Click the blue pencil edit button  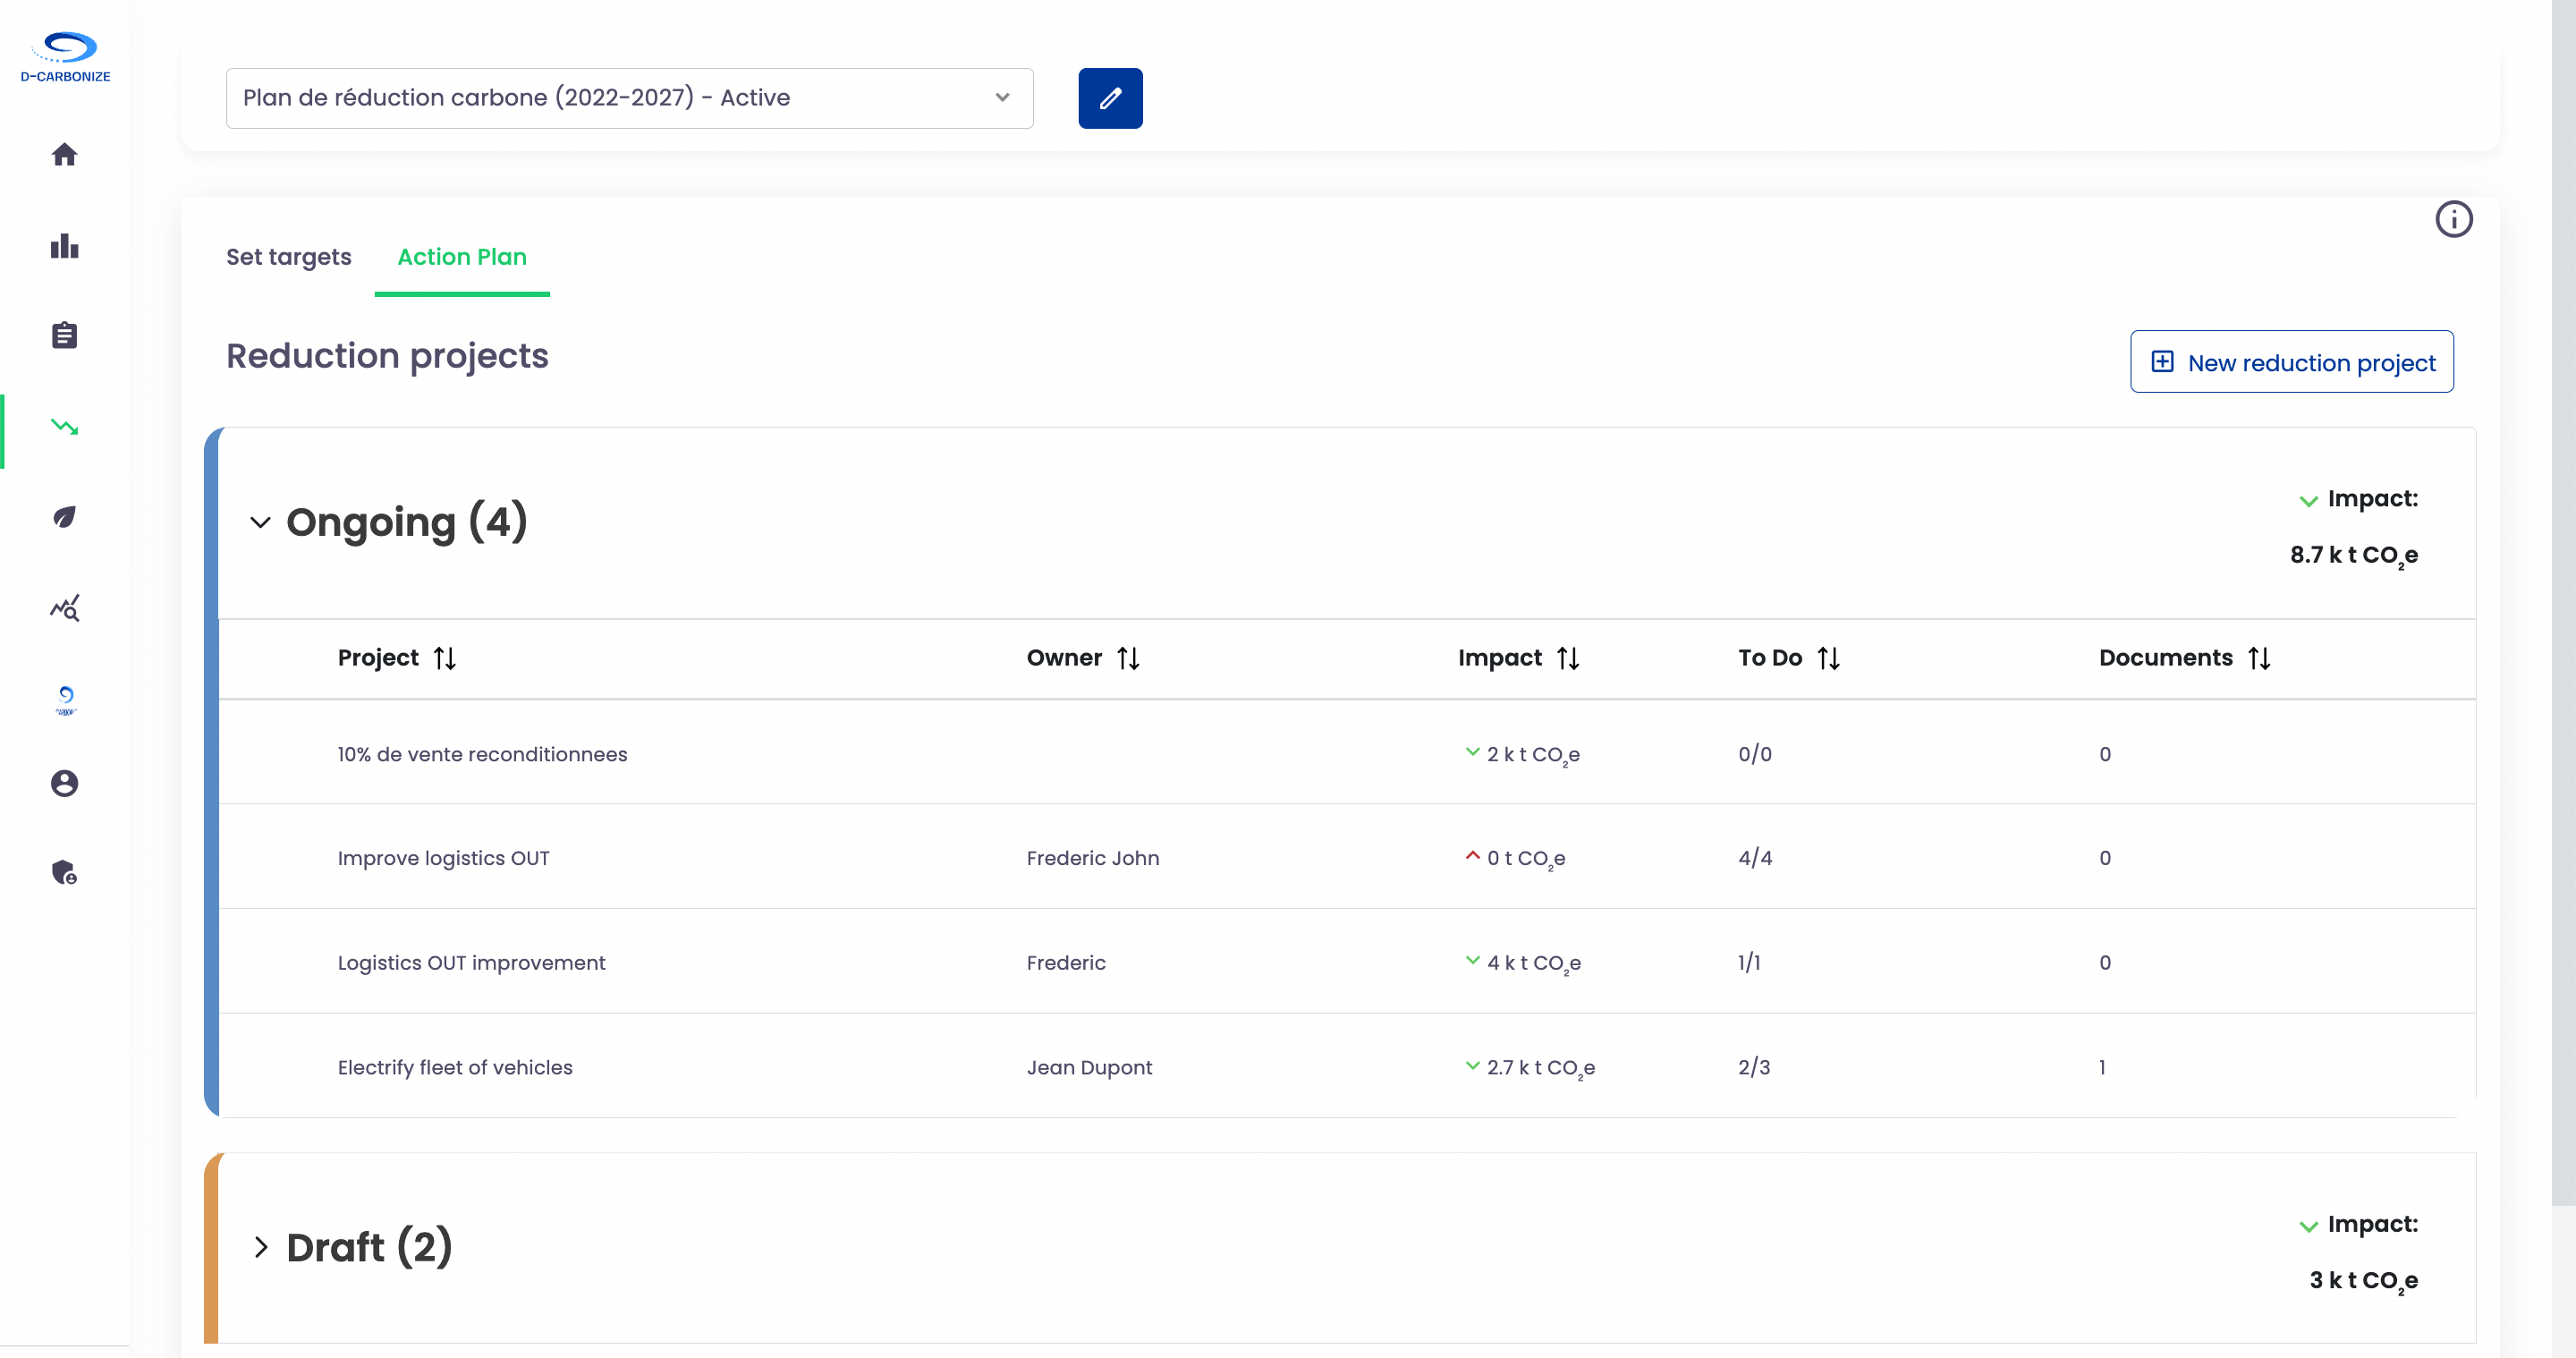(1110, 98)
